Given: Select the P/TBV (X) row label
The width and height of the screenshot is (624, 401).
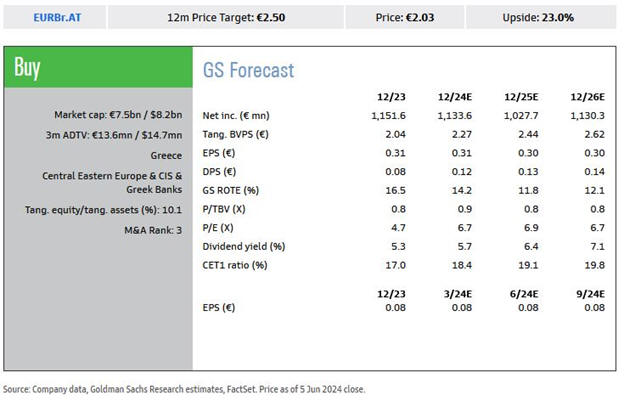Looking at the screenshot, I should pyautogui.click(x=226, y=207).
